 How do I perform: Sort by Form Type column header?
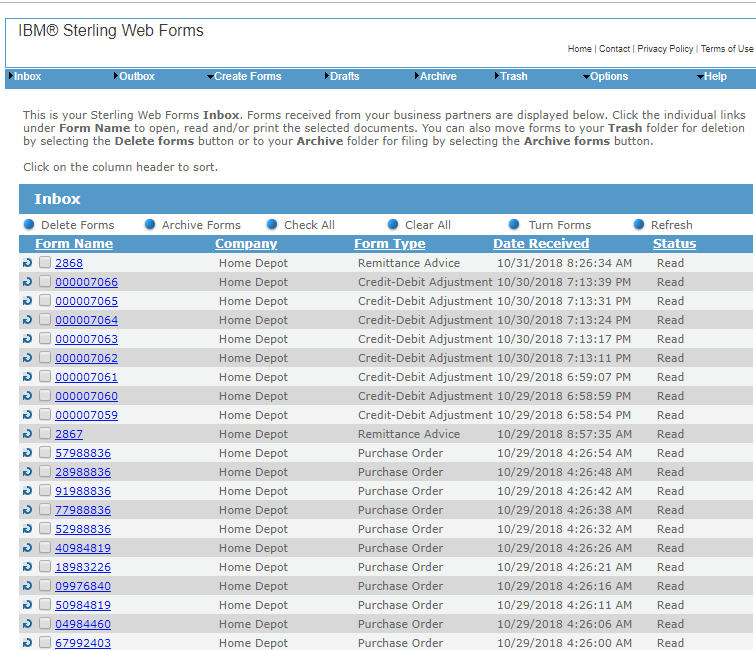(390, 244)
